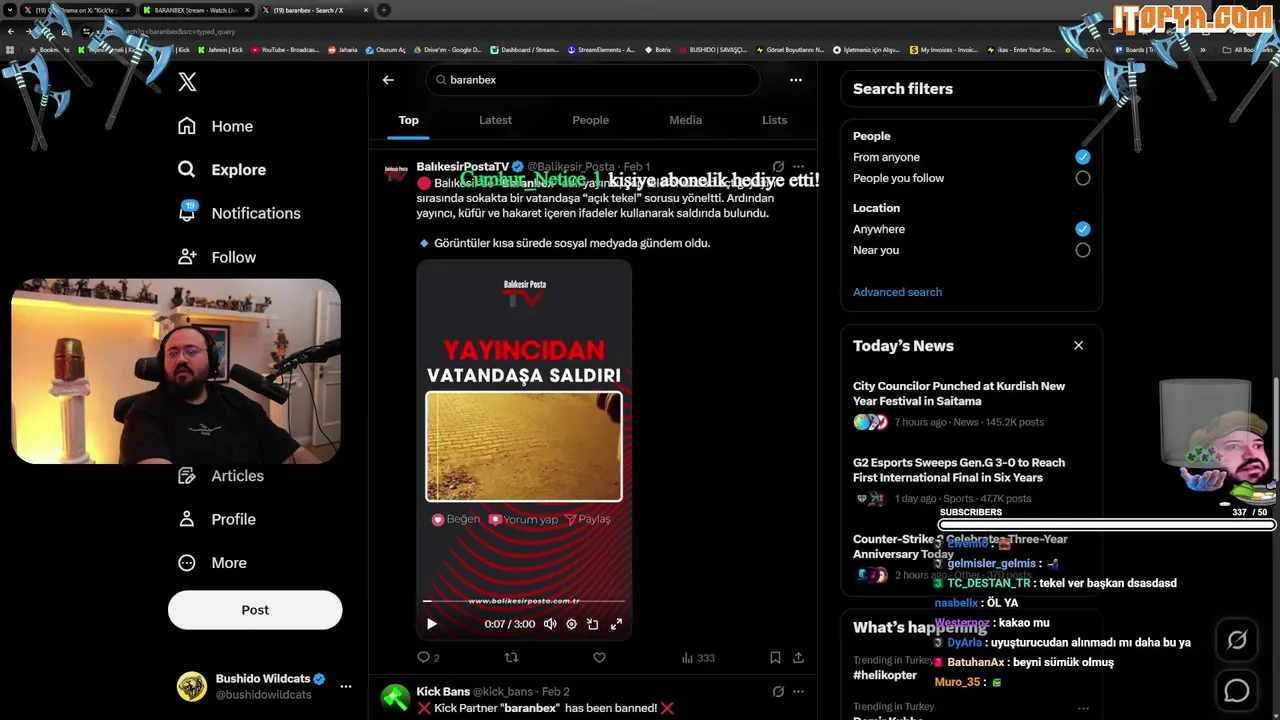Open the StreamElements bookmark

[x=601, y=49]
